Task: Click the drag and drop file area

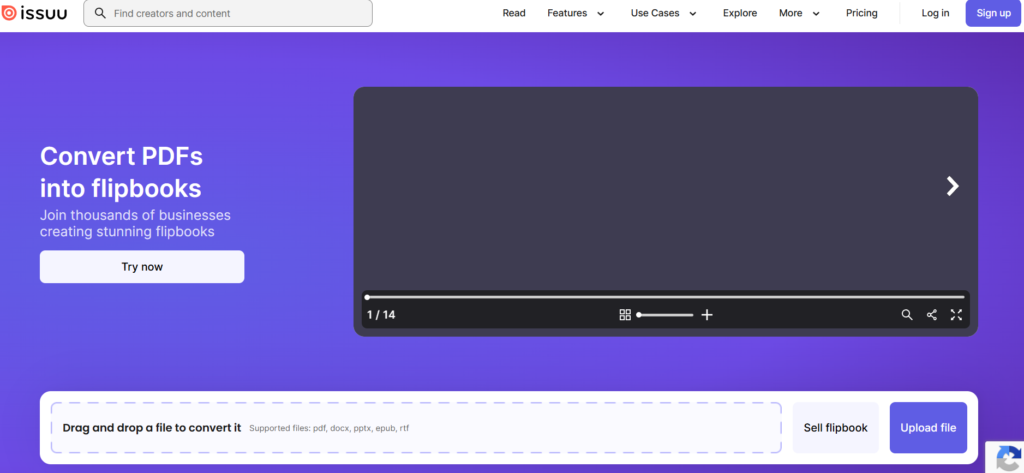Action: click(416, 428)
